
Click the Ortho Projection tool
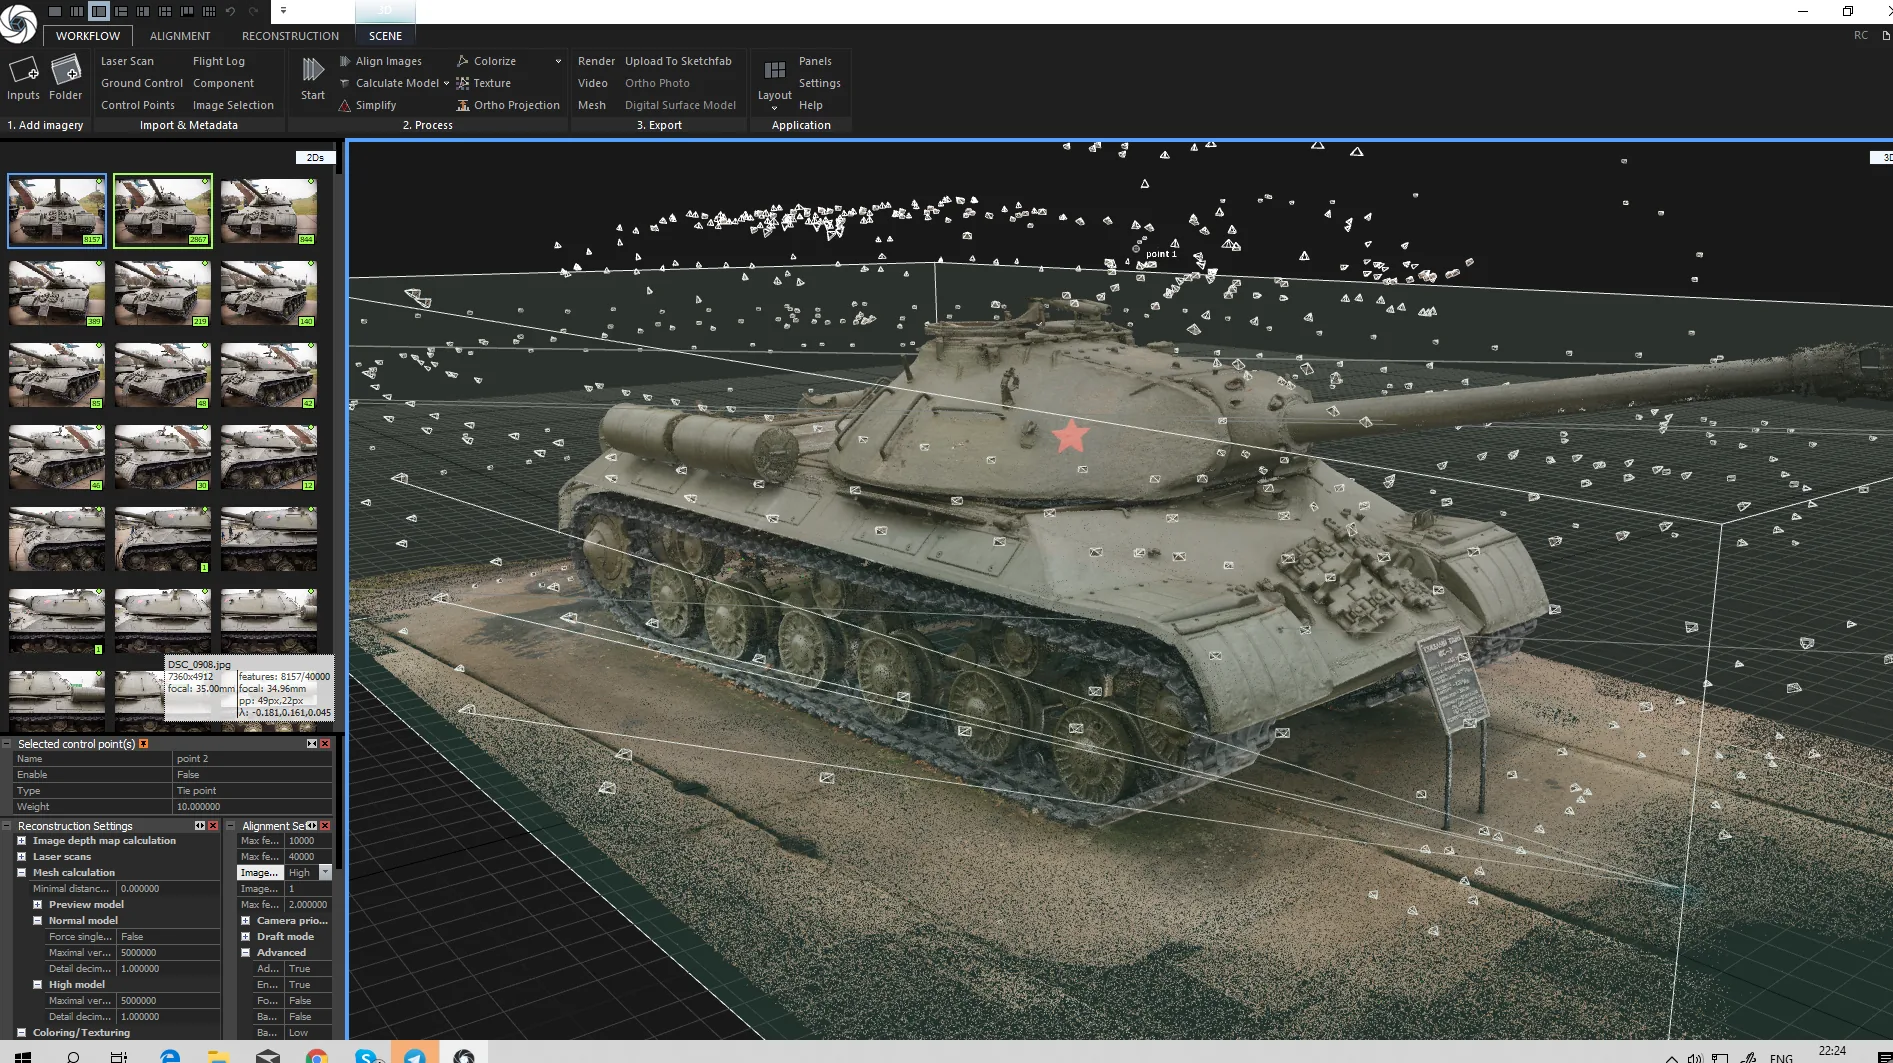508,105
